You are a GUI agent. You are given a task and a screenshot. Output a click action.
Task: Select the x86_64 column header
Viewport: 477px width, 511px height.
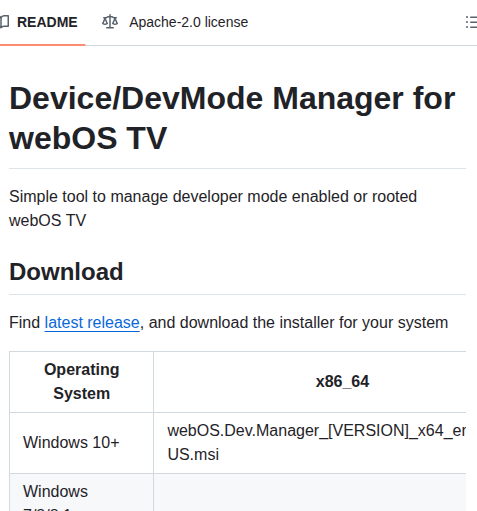pos(310,382)
